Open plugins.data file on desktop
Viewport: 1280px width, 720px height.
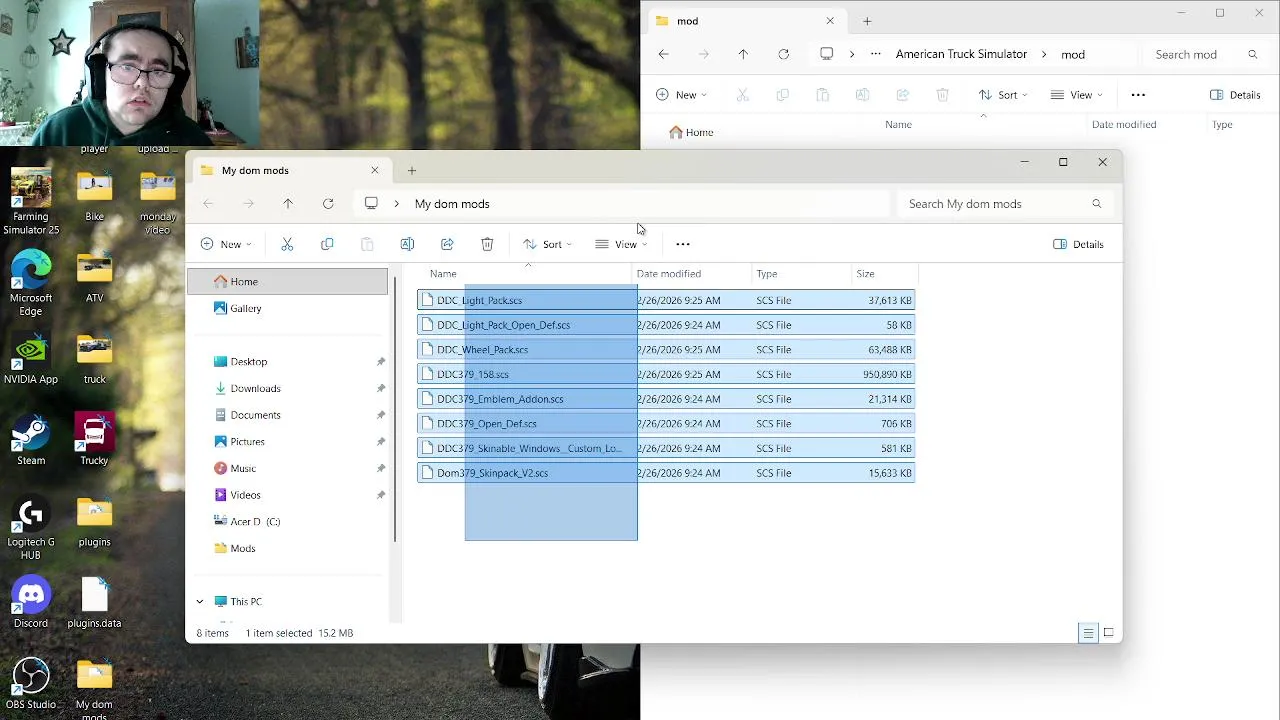(x=94, y=603)
